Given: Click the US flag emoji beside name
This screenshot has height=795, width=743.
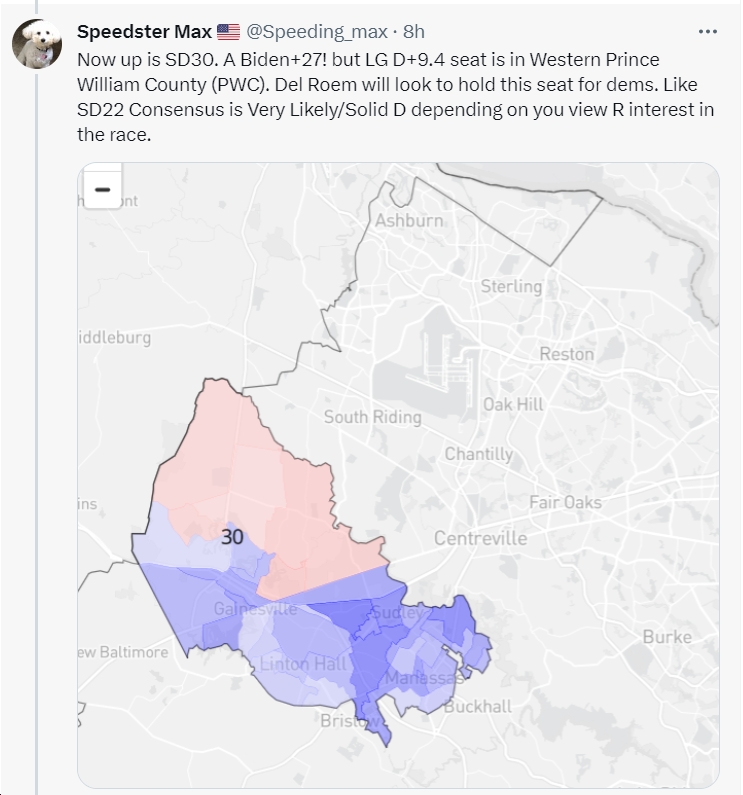Looking at the screenshot, I should tap(228, 31).
